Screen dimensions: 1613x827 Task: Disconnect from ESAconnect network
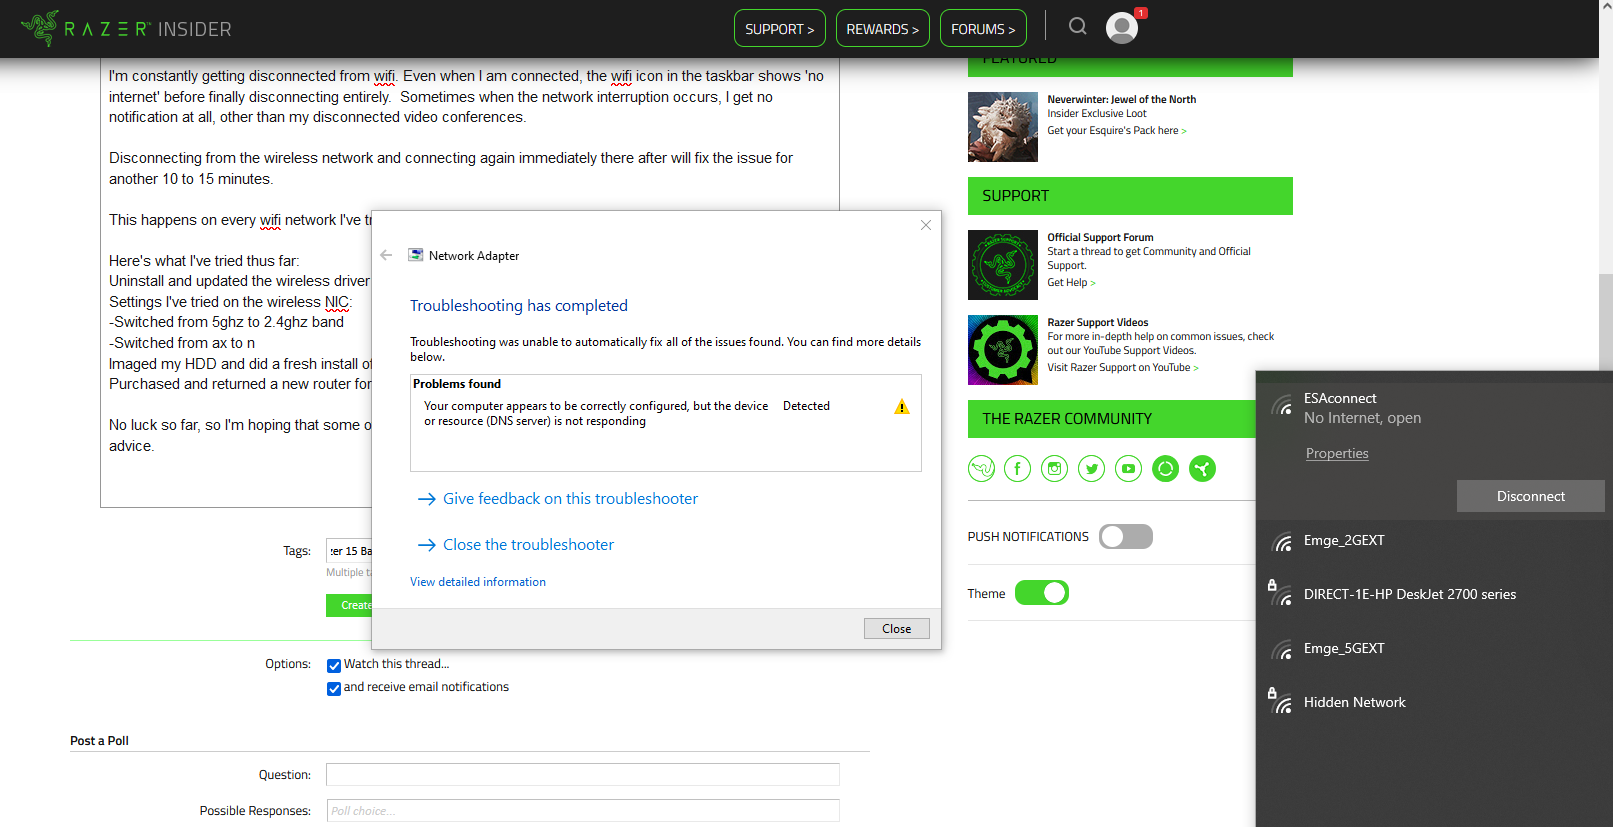[x=1530, y=496]
